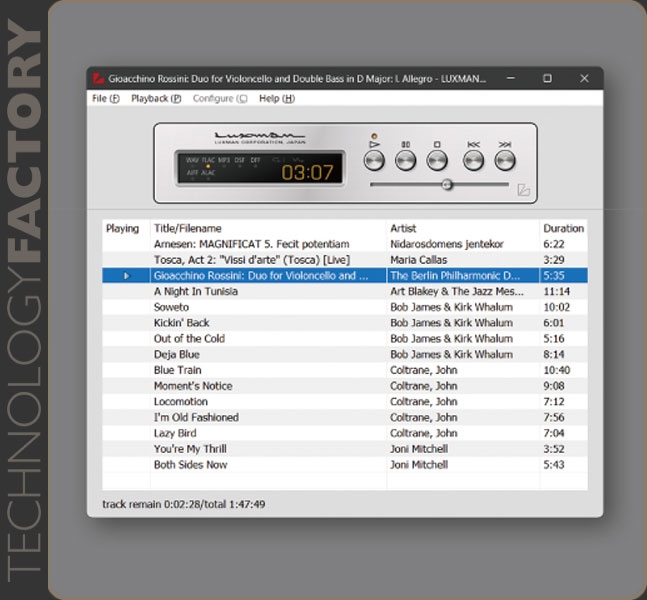
Task: Minimize the Luxman player window
Action: click(511, 78)
